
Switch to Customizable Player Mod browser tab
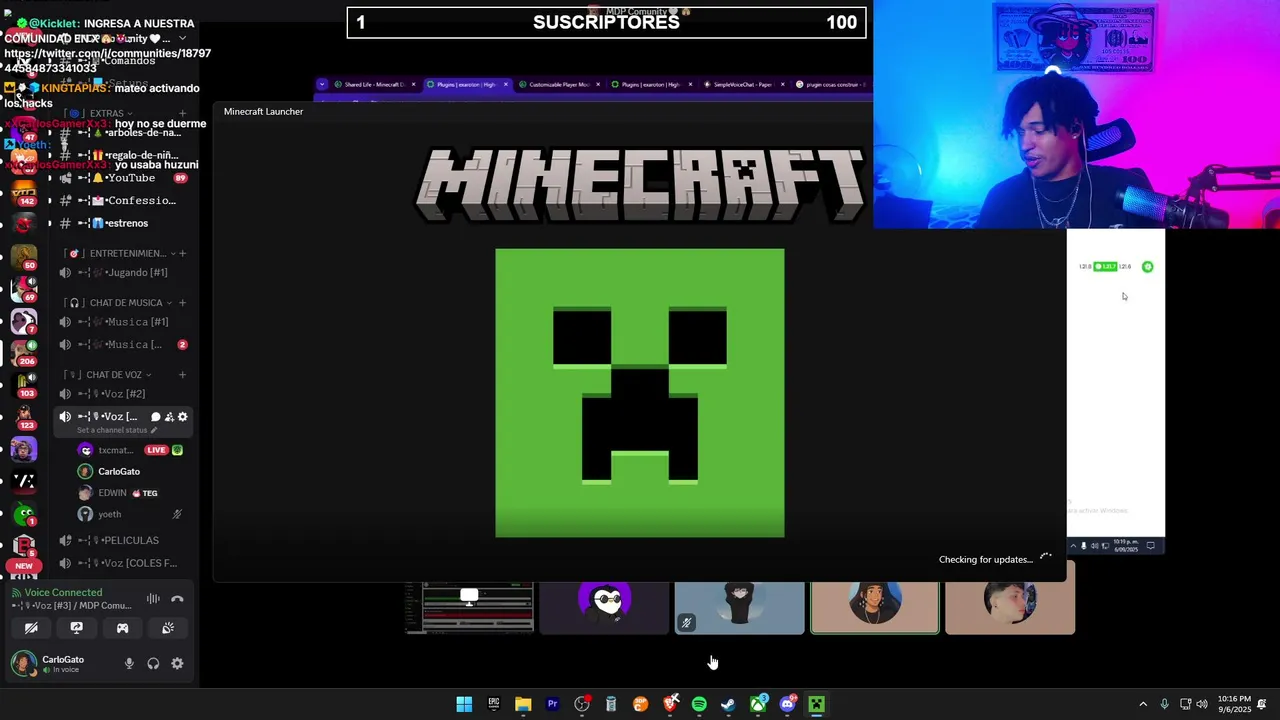558,84
